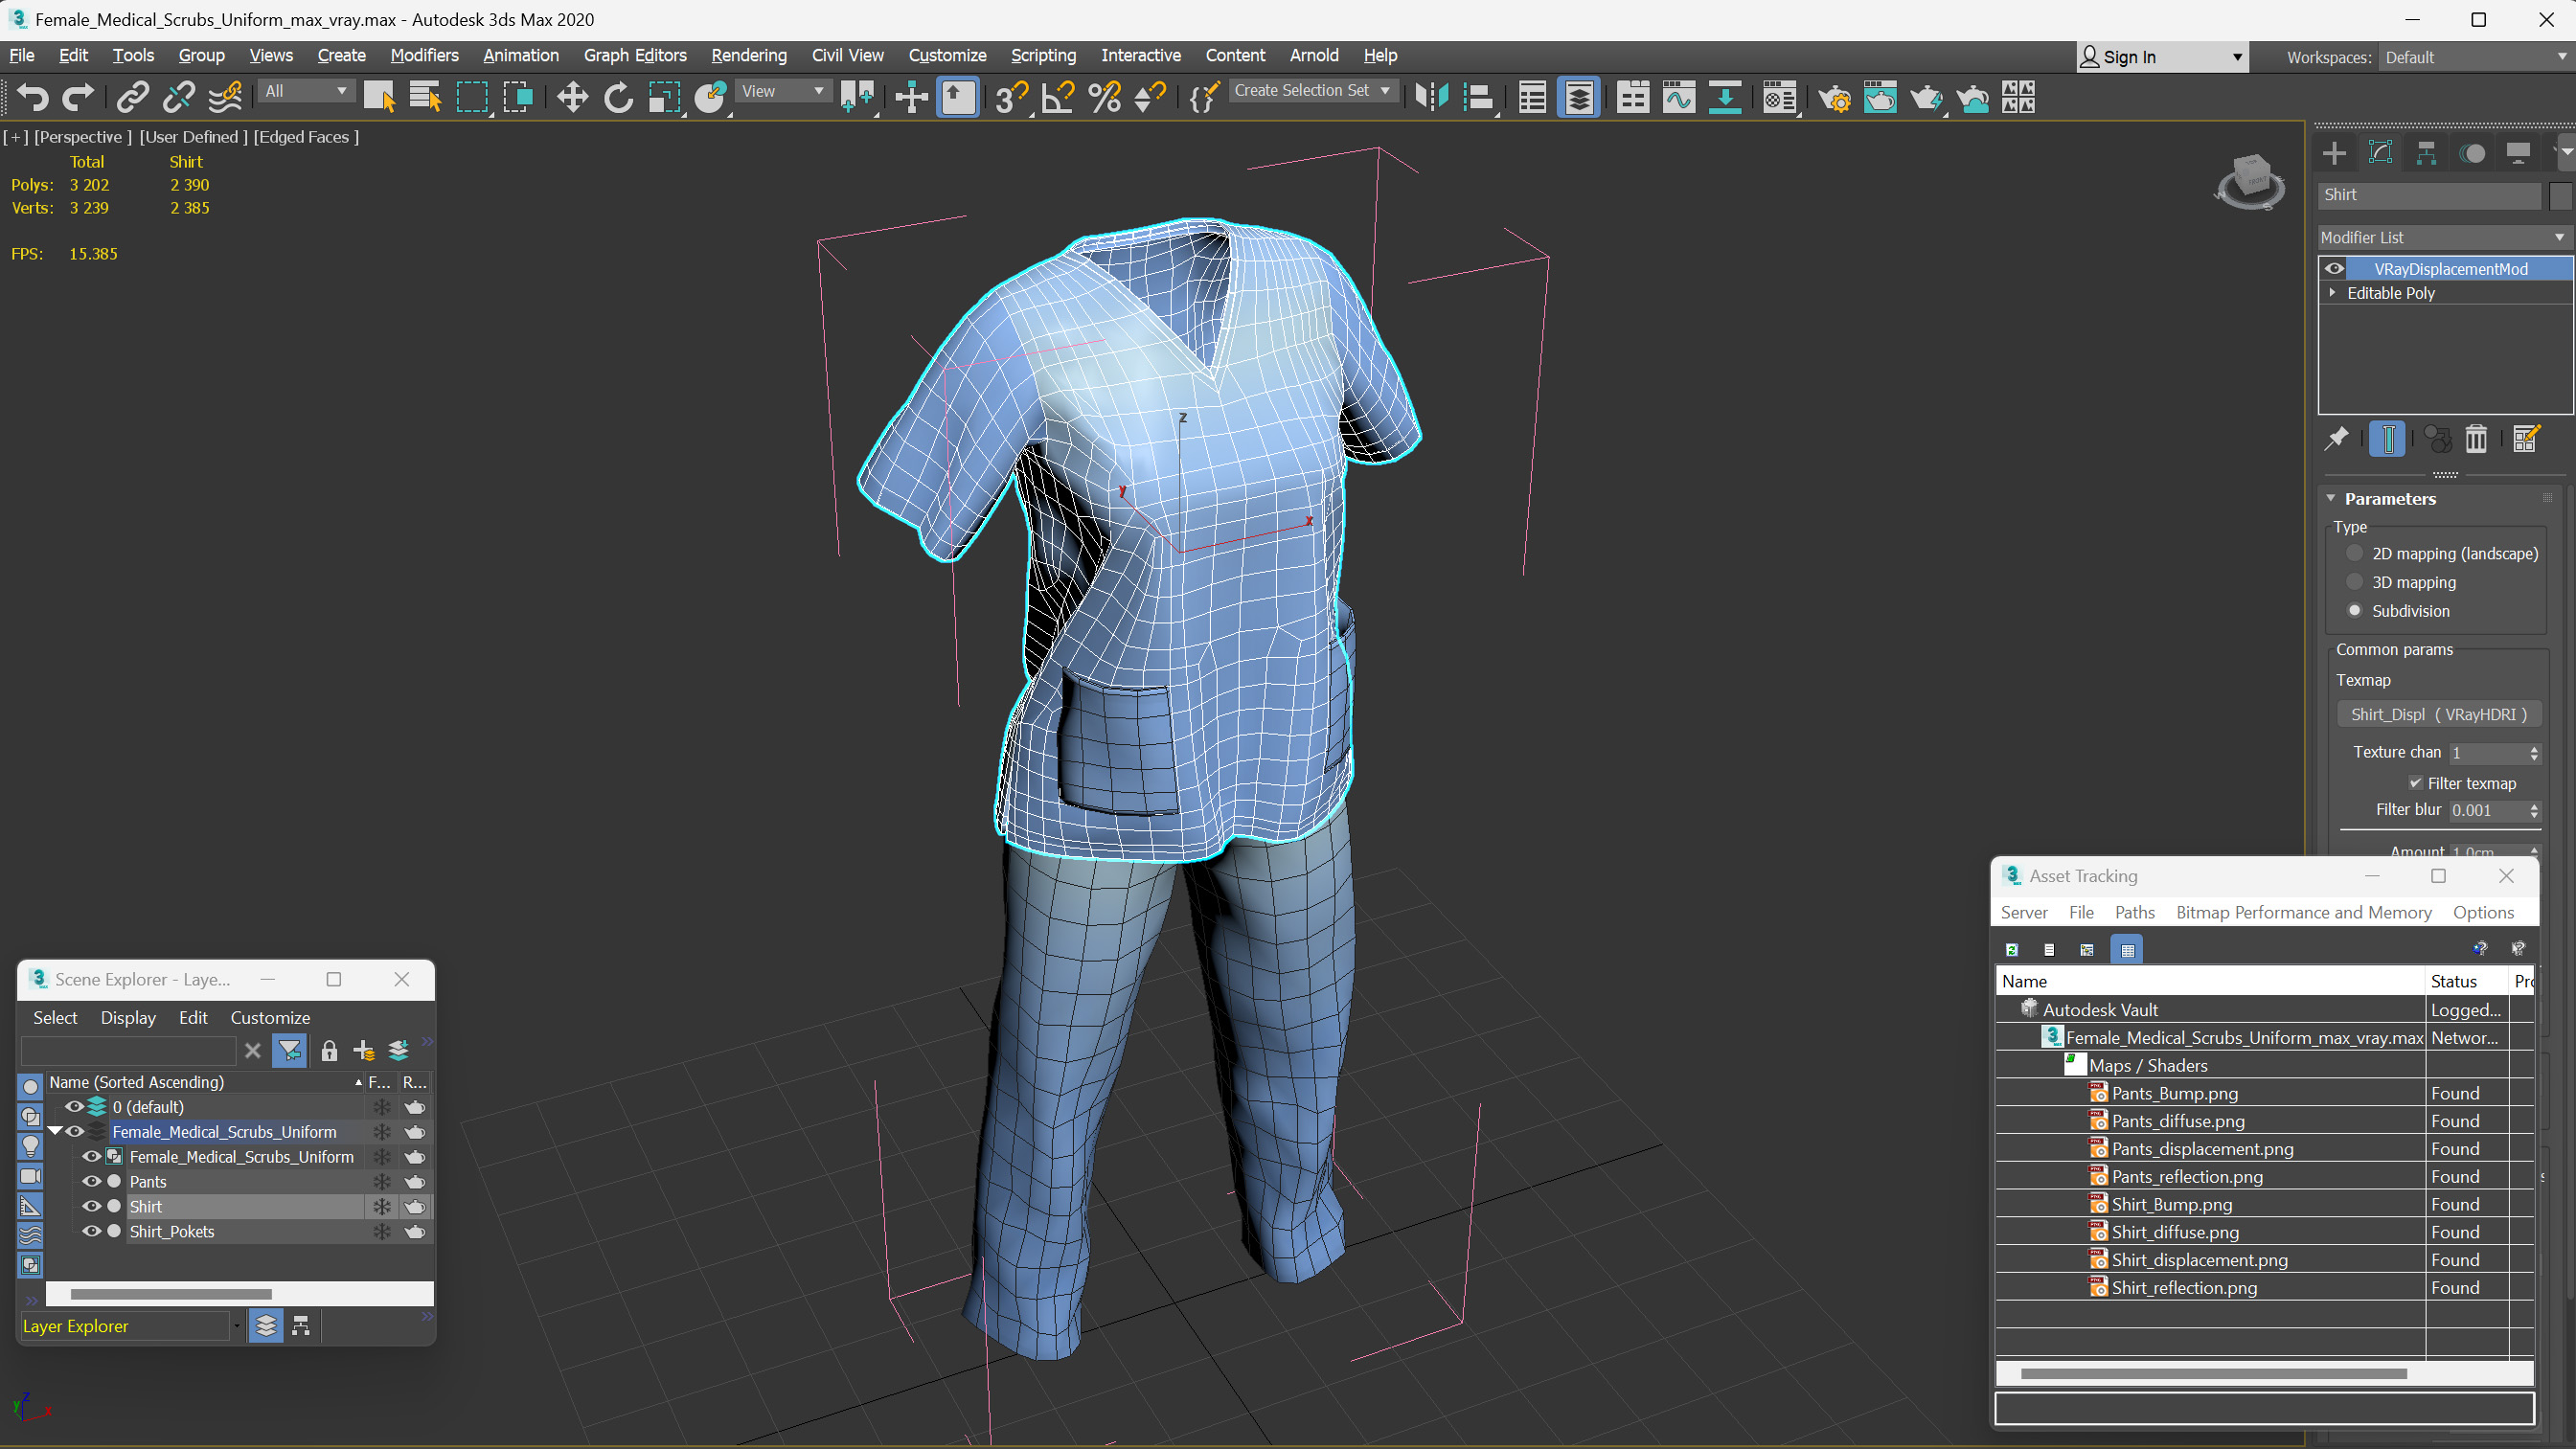Activate the Select Object tool
Image resolution: width=2576 pixels, height=1449 pixels.
379,97
